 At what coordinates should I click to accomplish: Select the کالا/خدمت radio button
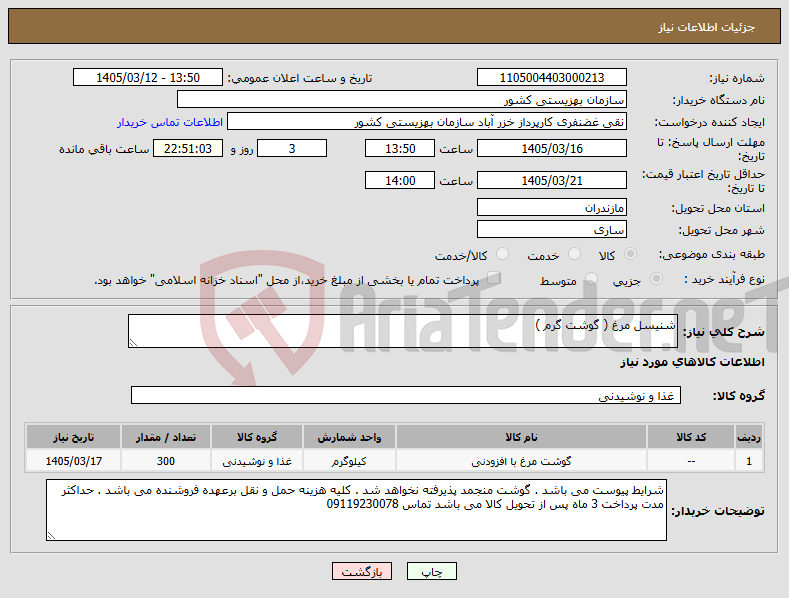click(502, 254)
